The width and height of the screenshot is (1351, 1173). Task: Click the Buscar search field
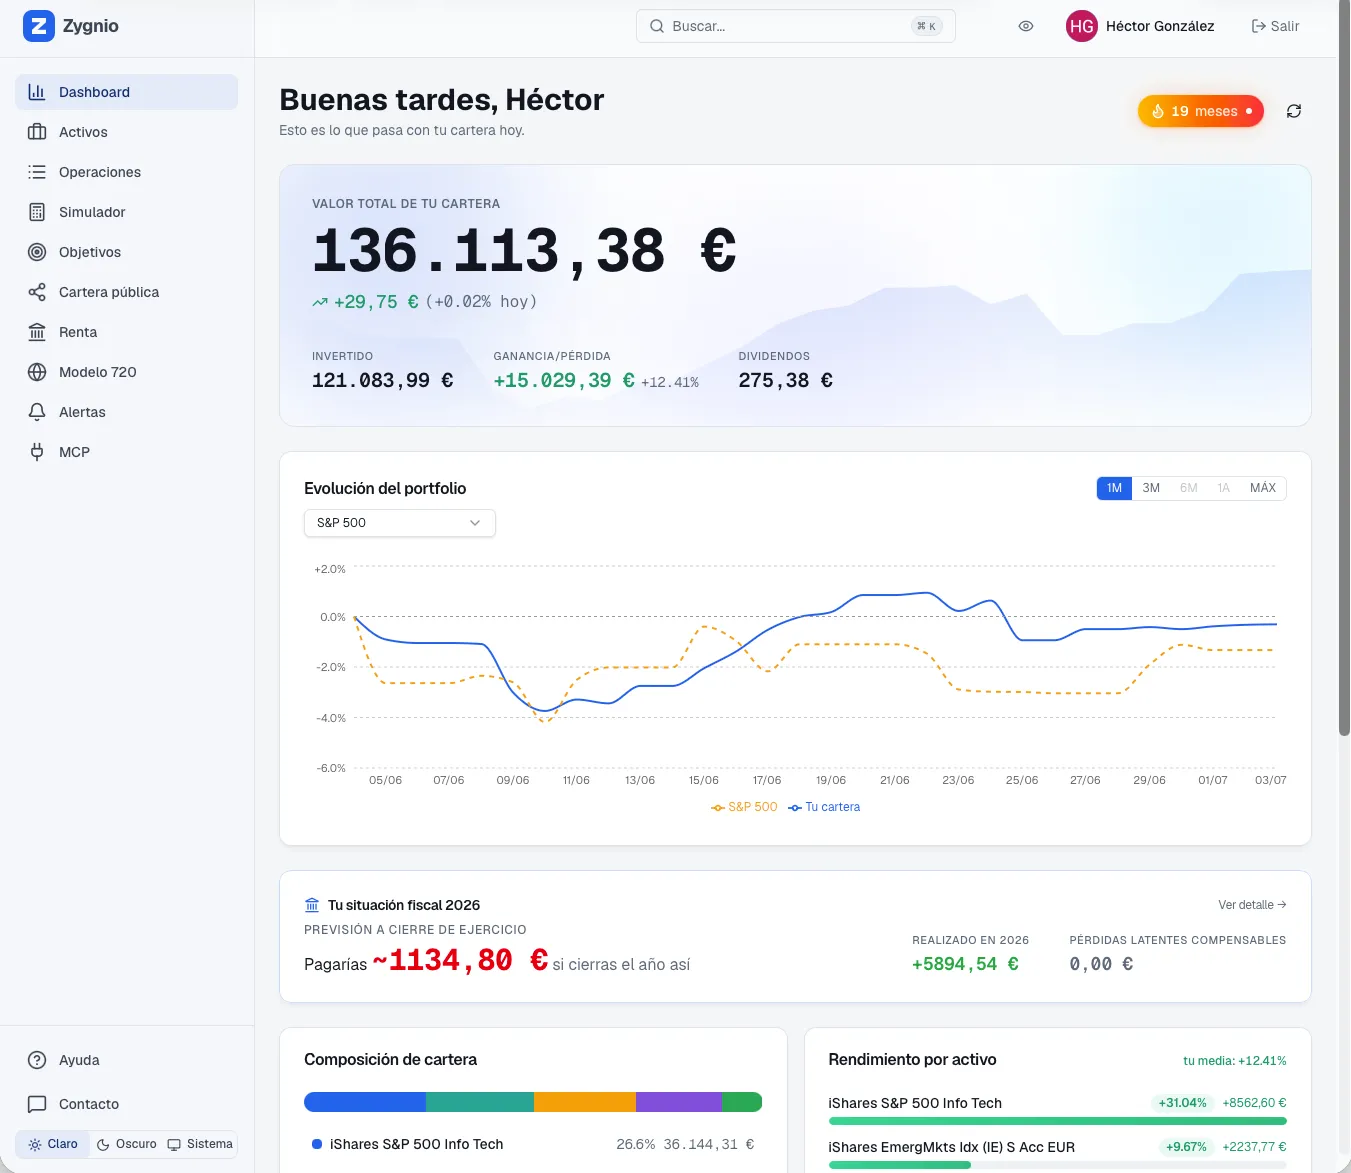pos(796,26)
